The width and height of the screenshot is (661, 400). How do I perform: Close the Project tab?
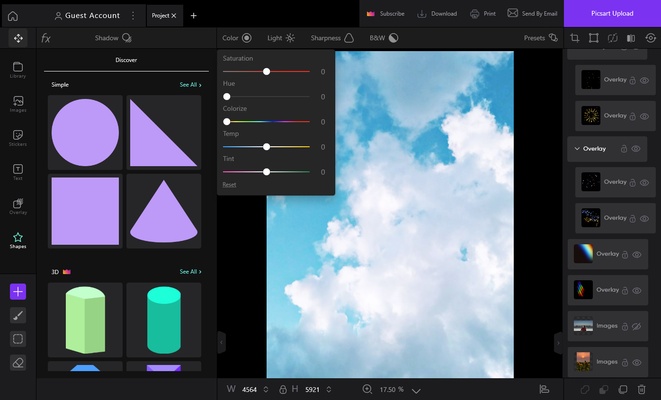[x=174, y=16]
